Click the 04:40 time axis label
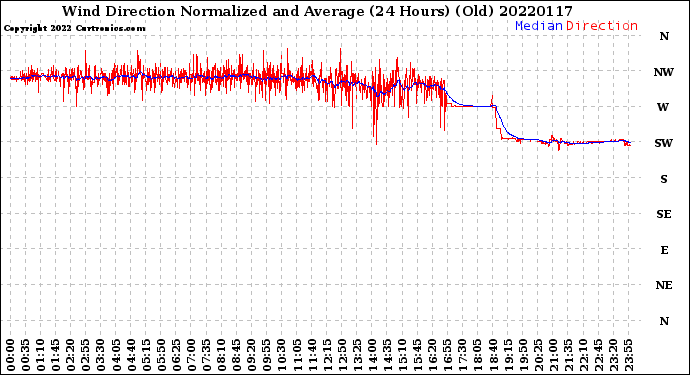 pos(131,355)
